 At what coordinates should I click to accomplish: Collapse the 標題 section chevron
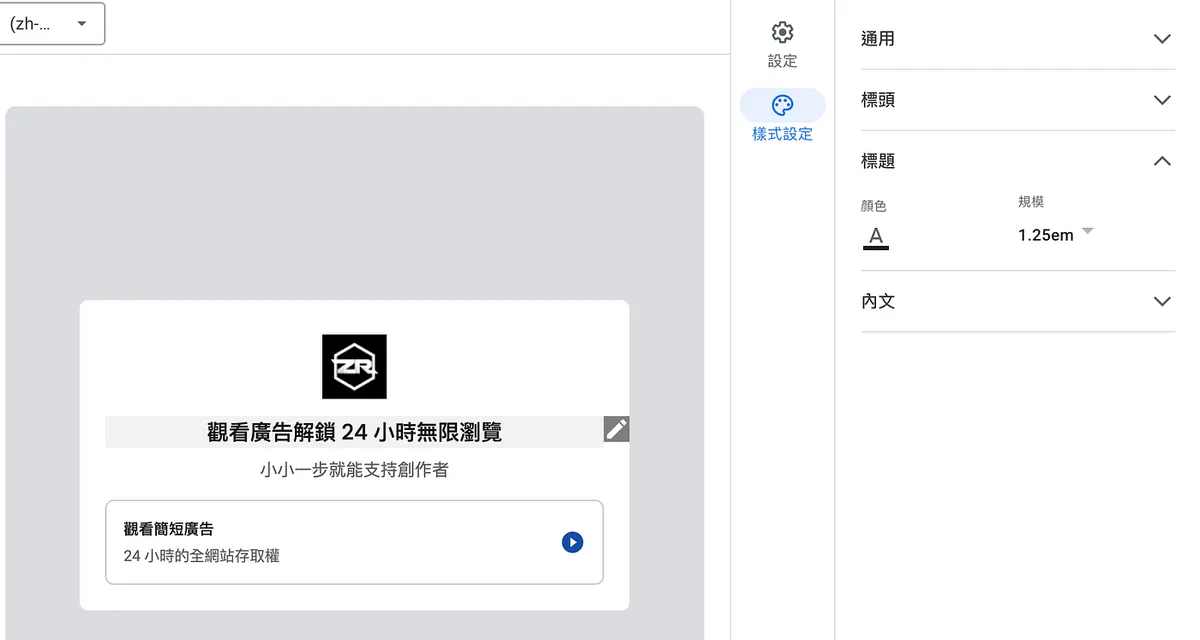(x=1161, y=161)
